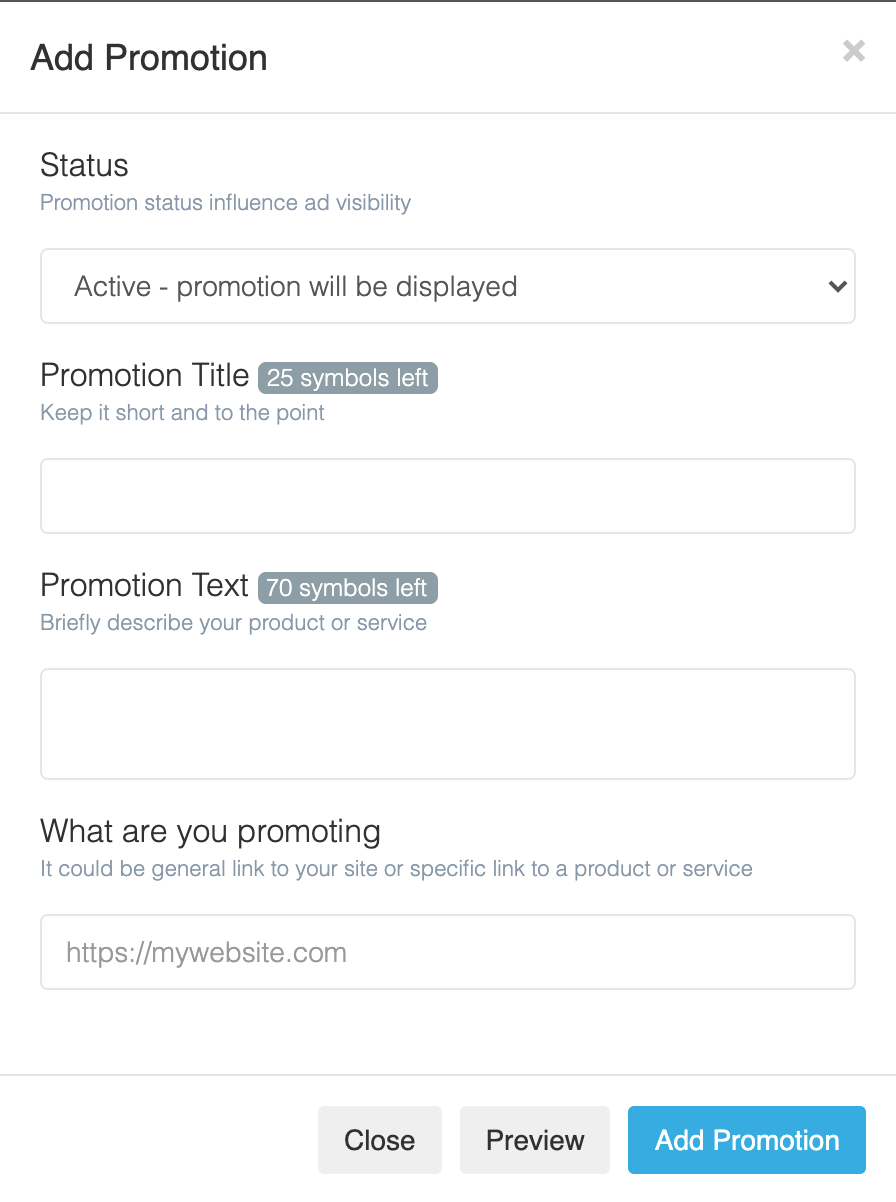Click the Promotion Text label
This screenshot has width=896, height=1202.
[x=144, y=586]
